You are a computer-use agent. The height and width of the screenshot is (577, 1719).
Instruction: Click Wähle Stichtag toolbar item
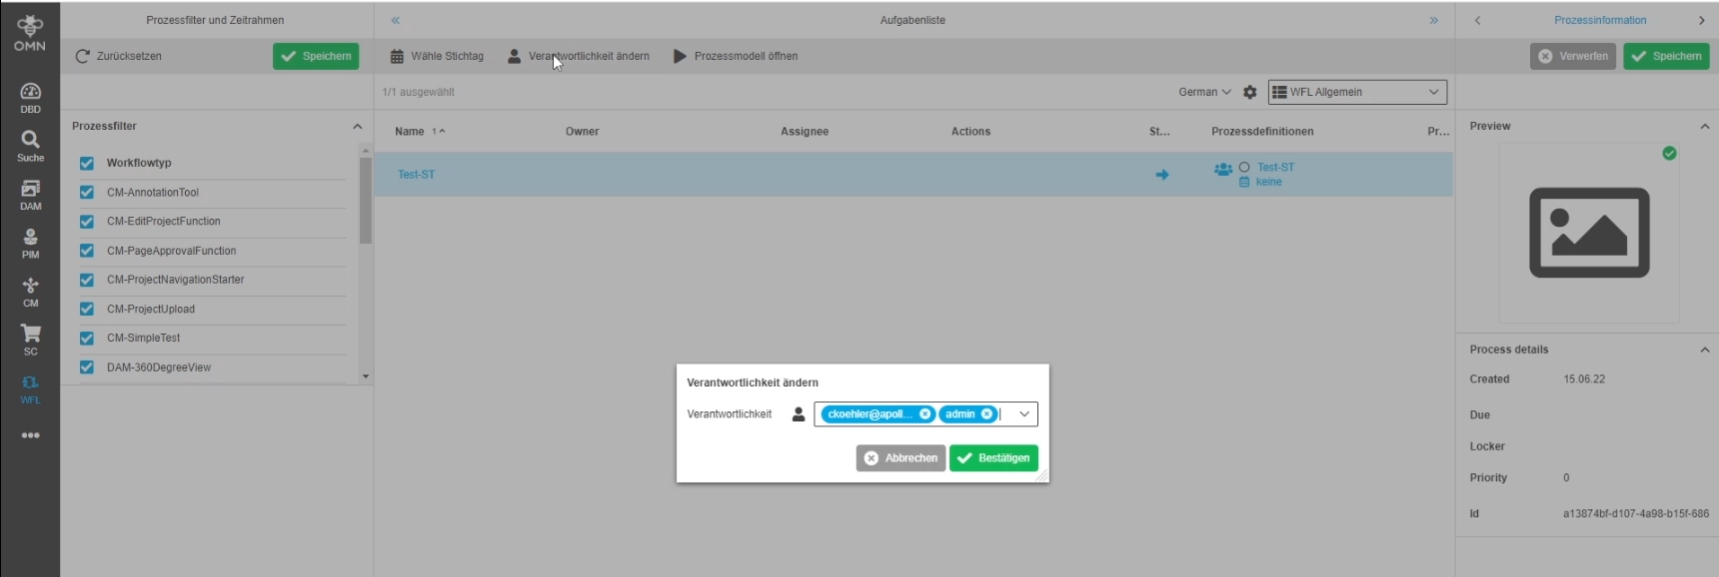click(x=437, y=56)
